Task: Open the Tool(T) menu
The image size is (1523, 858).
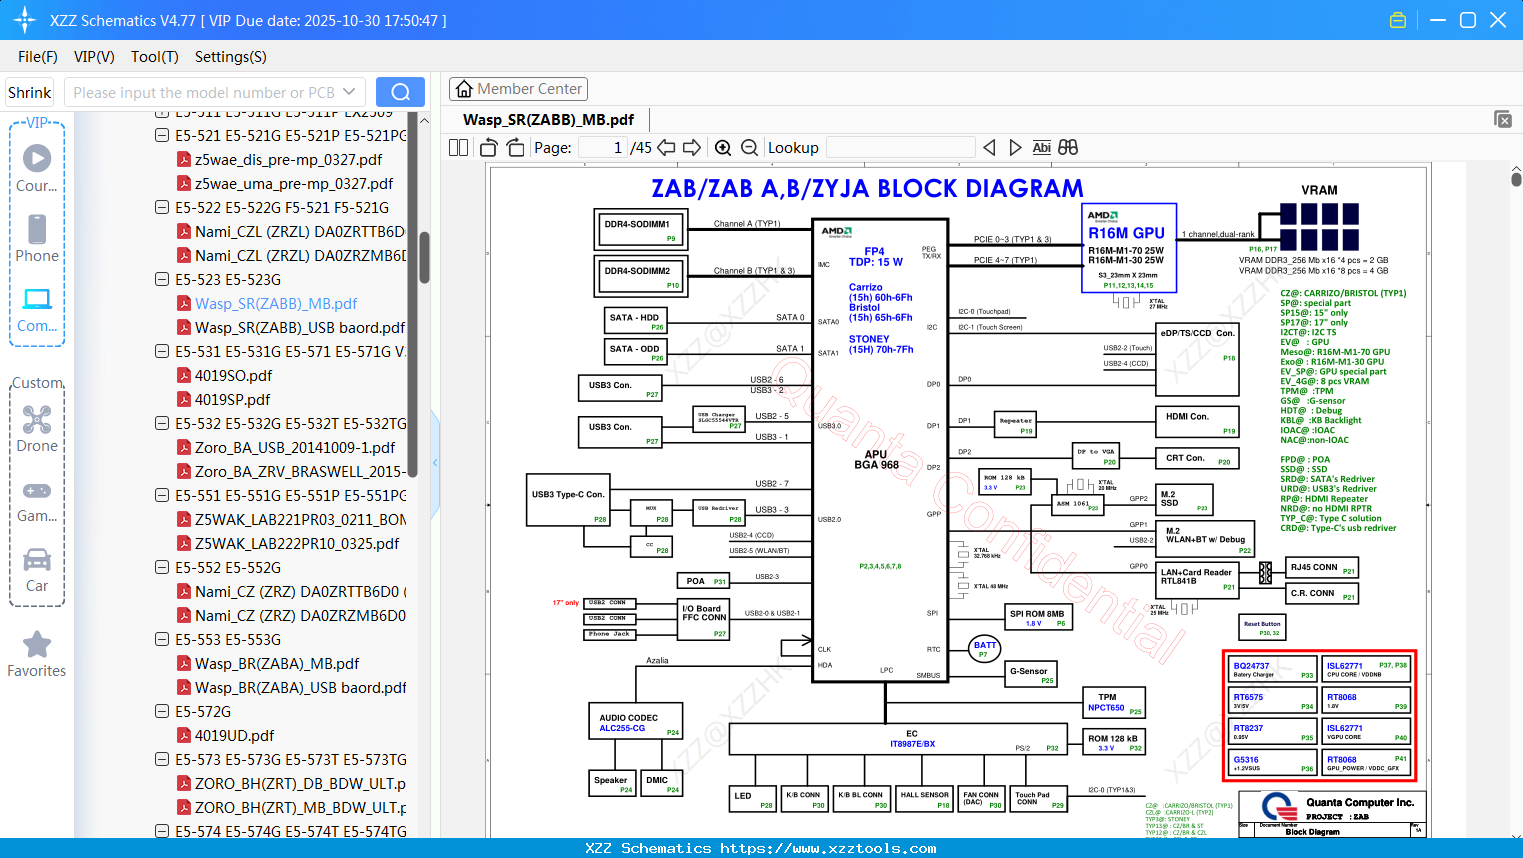Action: click(x=155, y=57)
